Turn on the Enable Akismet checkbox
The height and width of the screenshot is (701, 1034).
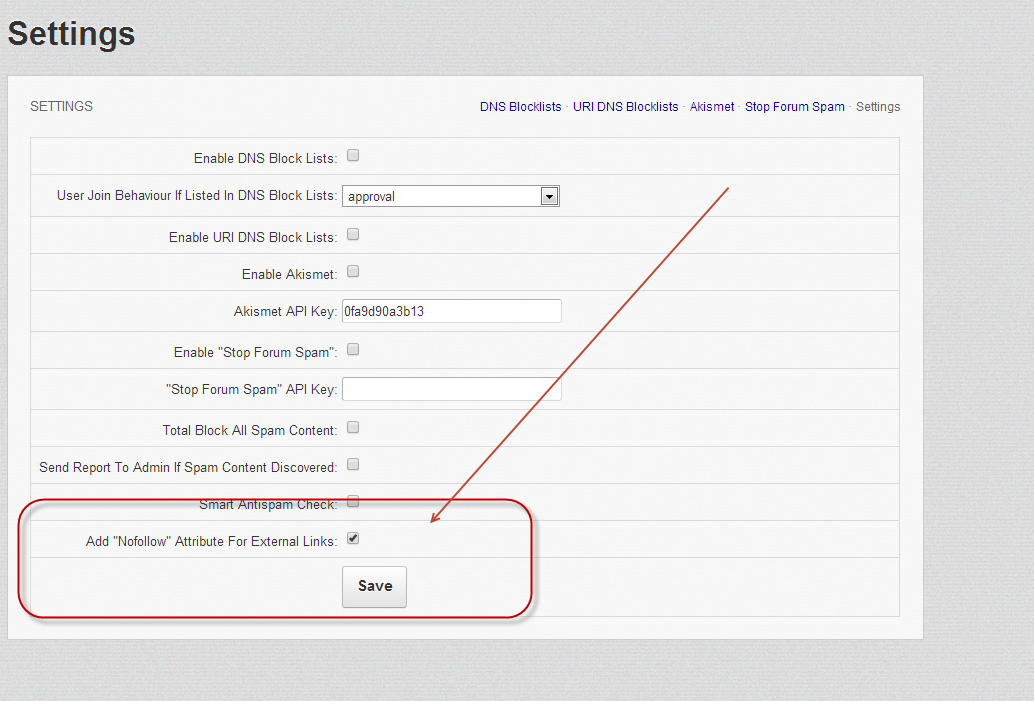click(352, 272)
